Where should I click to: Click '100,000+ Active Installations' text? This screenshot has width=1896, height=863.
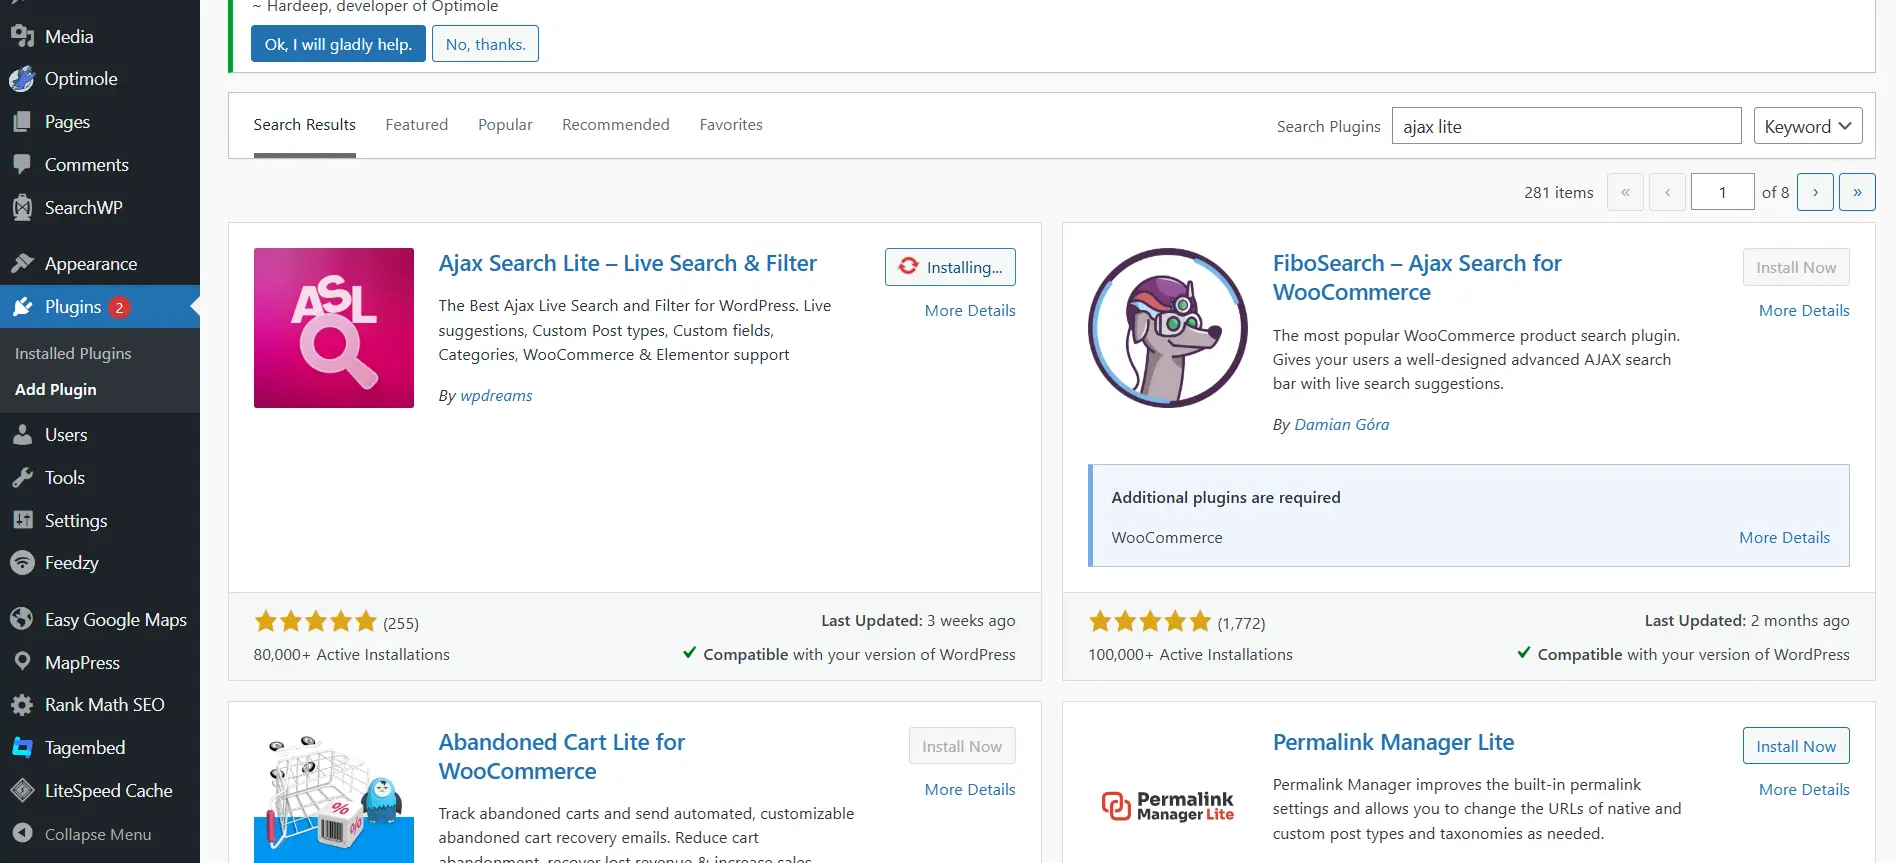pos(1190,655)
